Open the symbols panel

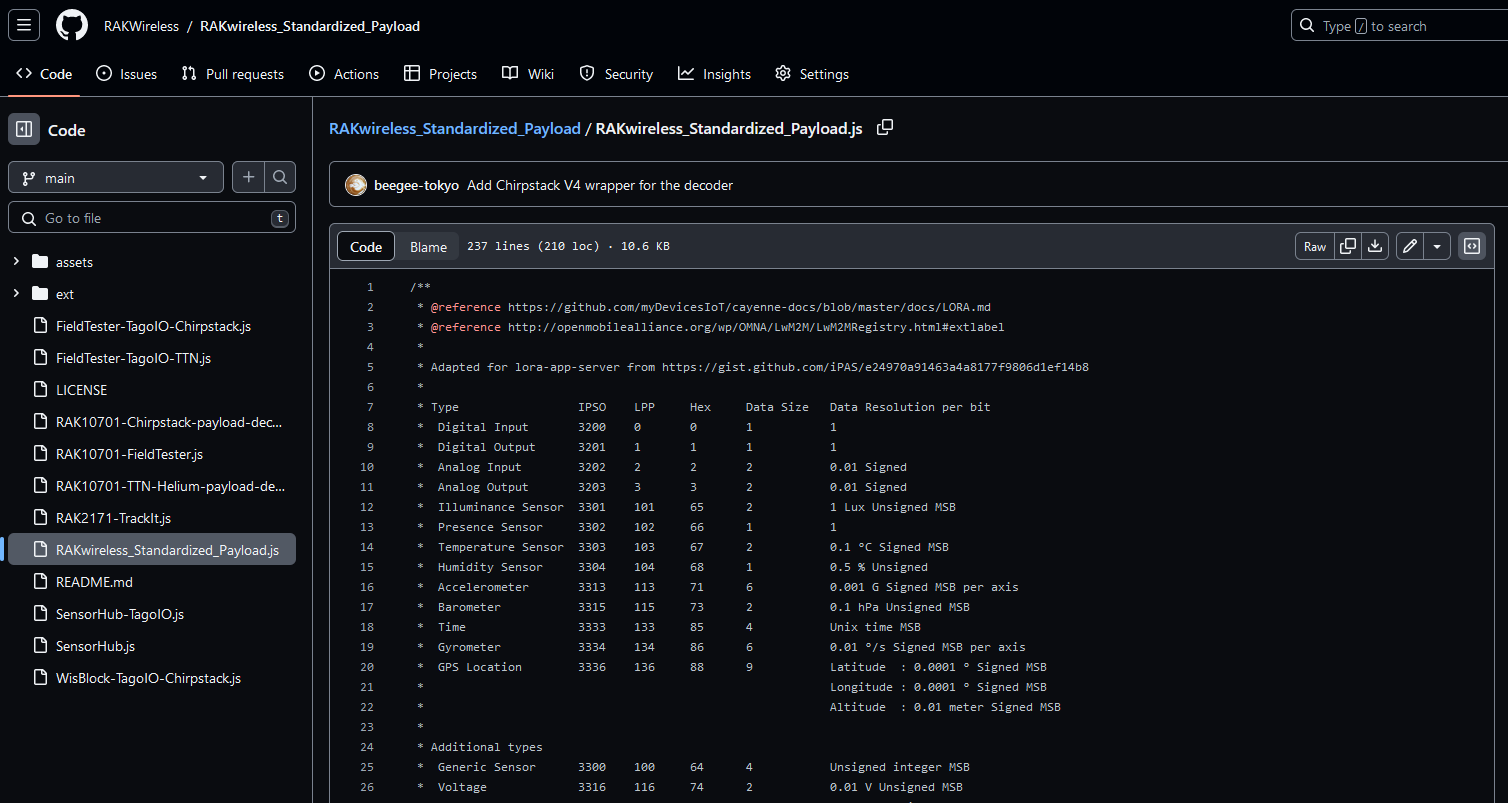(1472, 246)
